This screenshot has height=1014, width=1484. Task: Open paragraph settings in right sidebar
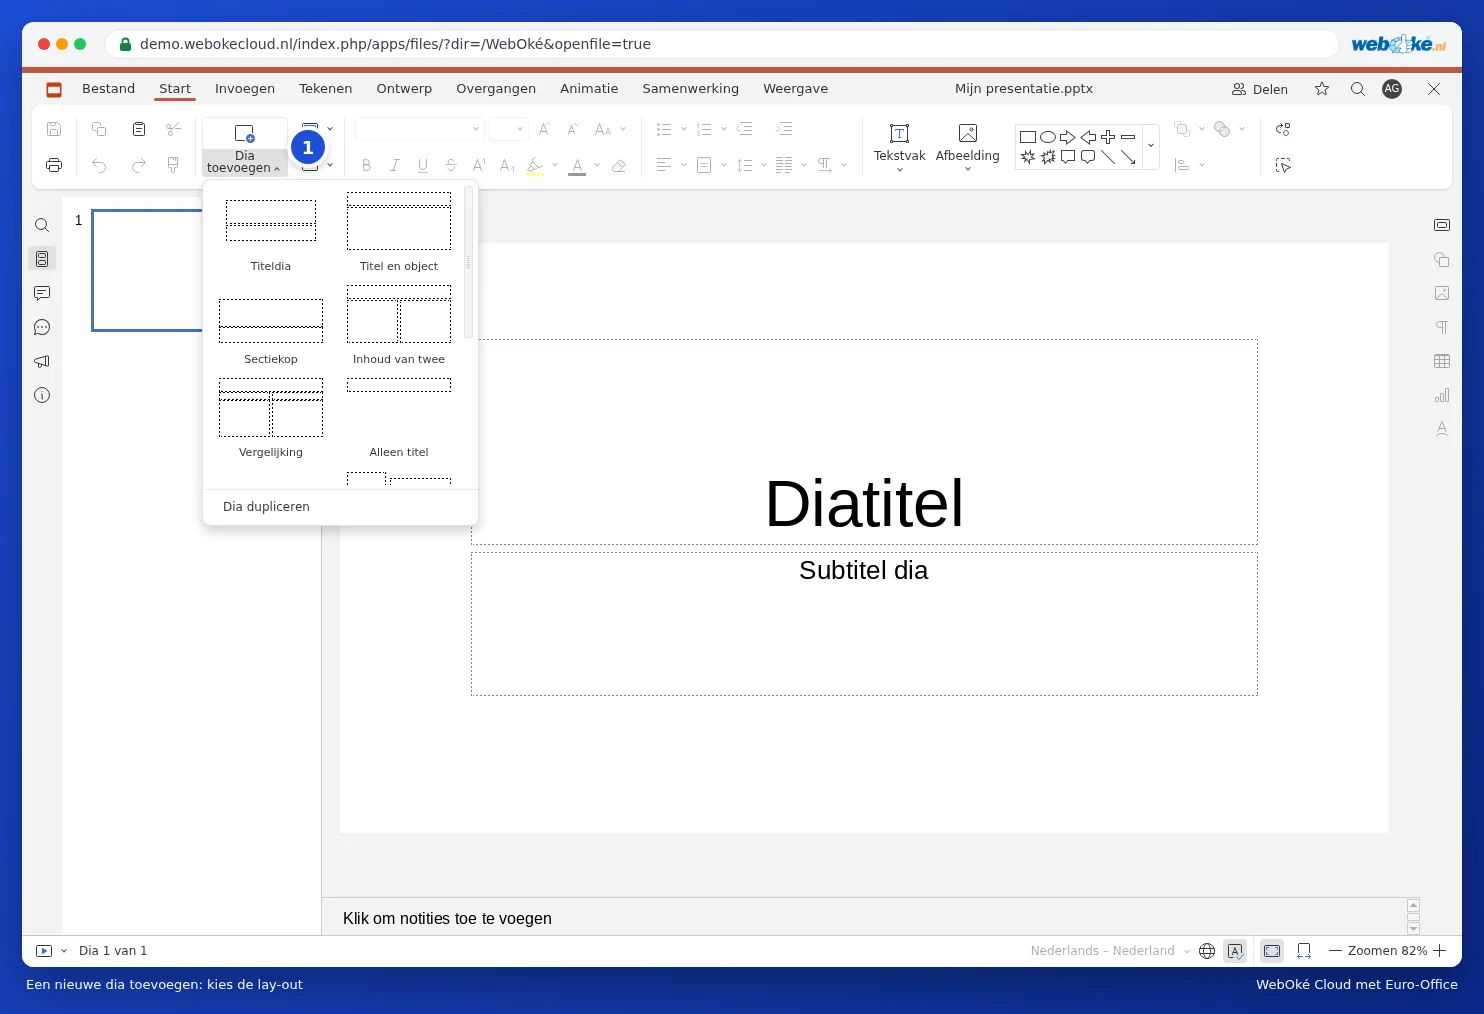(x=1442, y=327)
